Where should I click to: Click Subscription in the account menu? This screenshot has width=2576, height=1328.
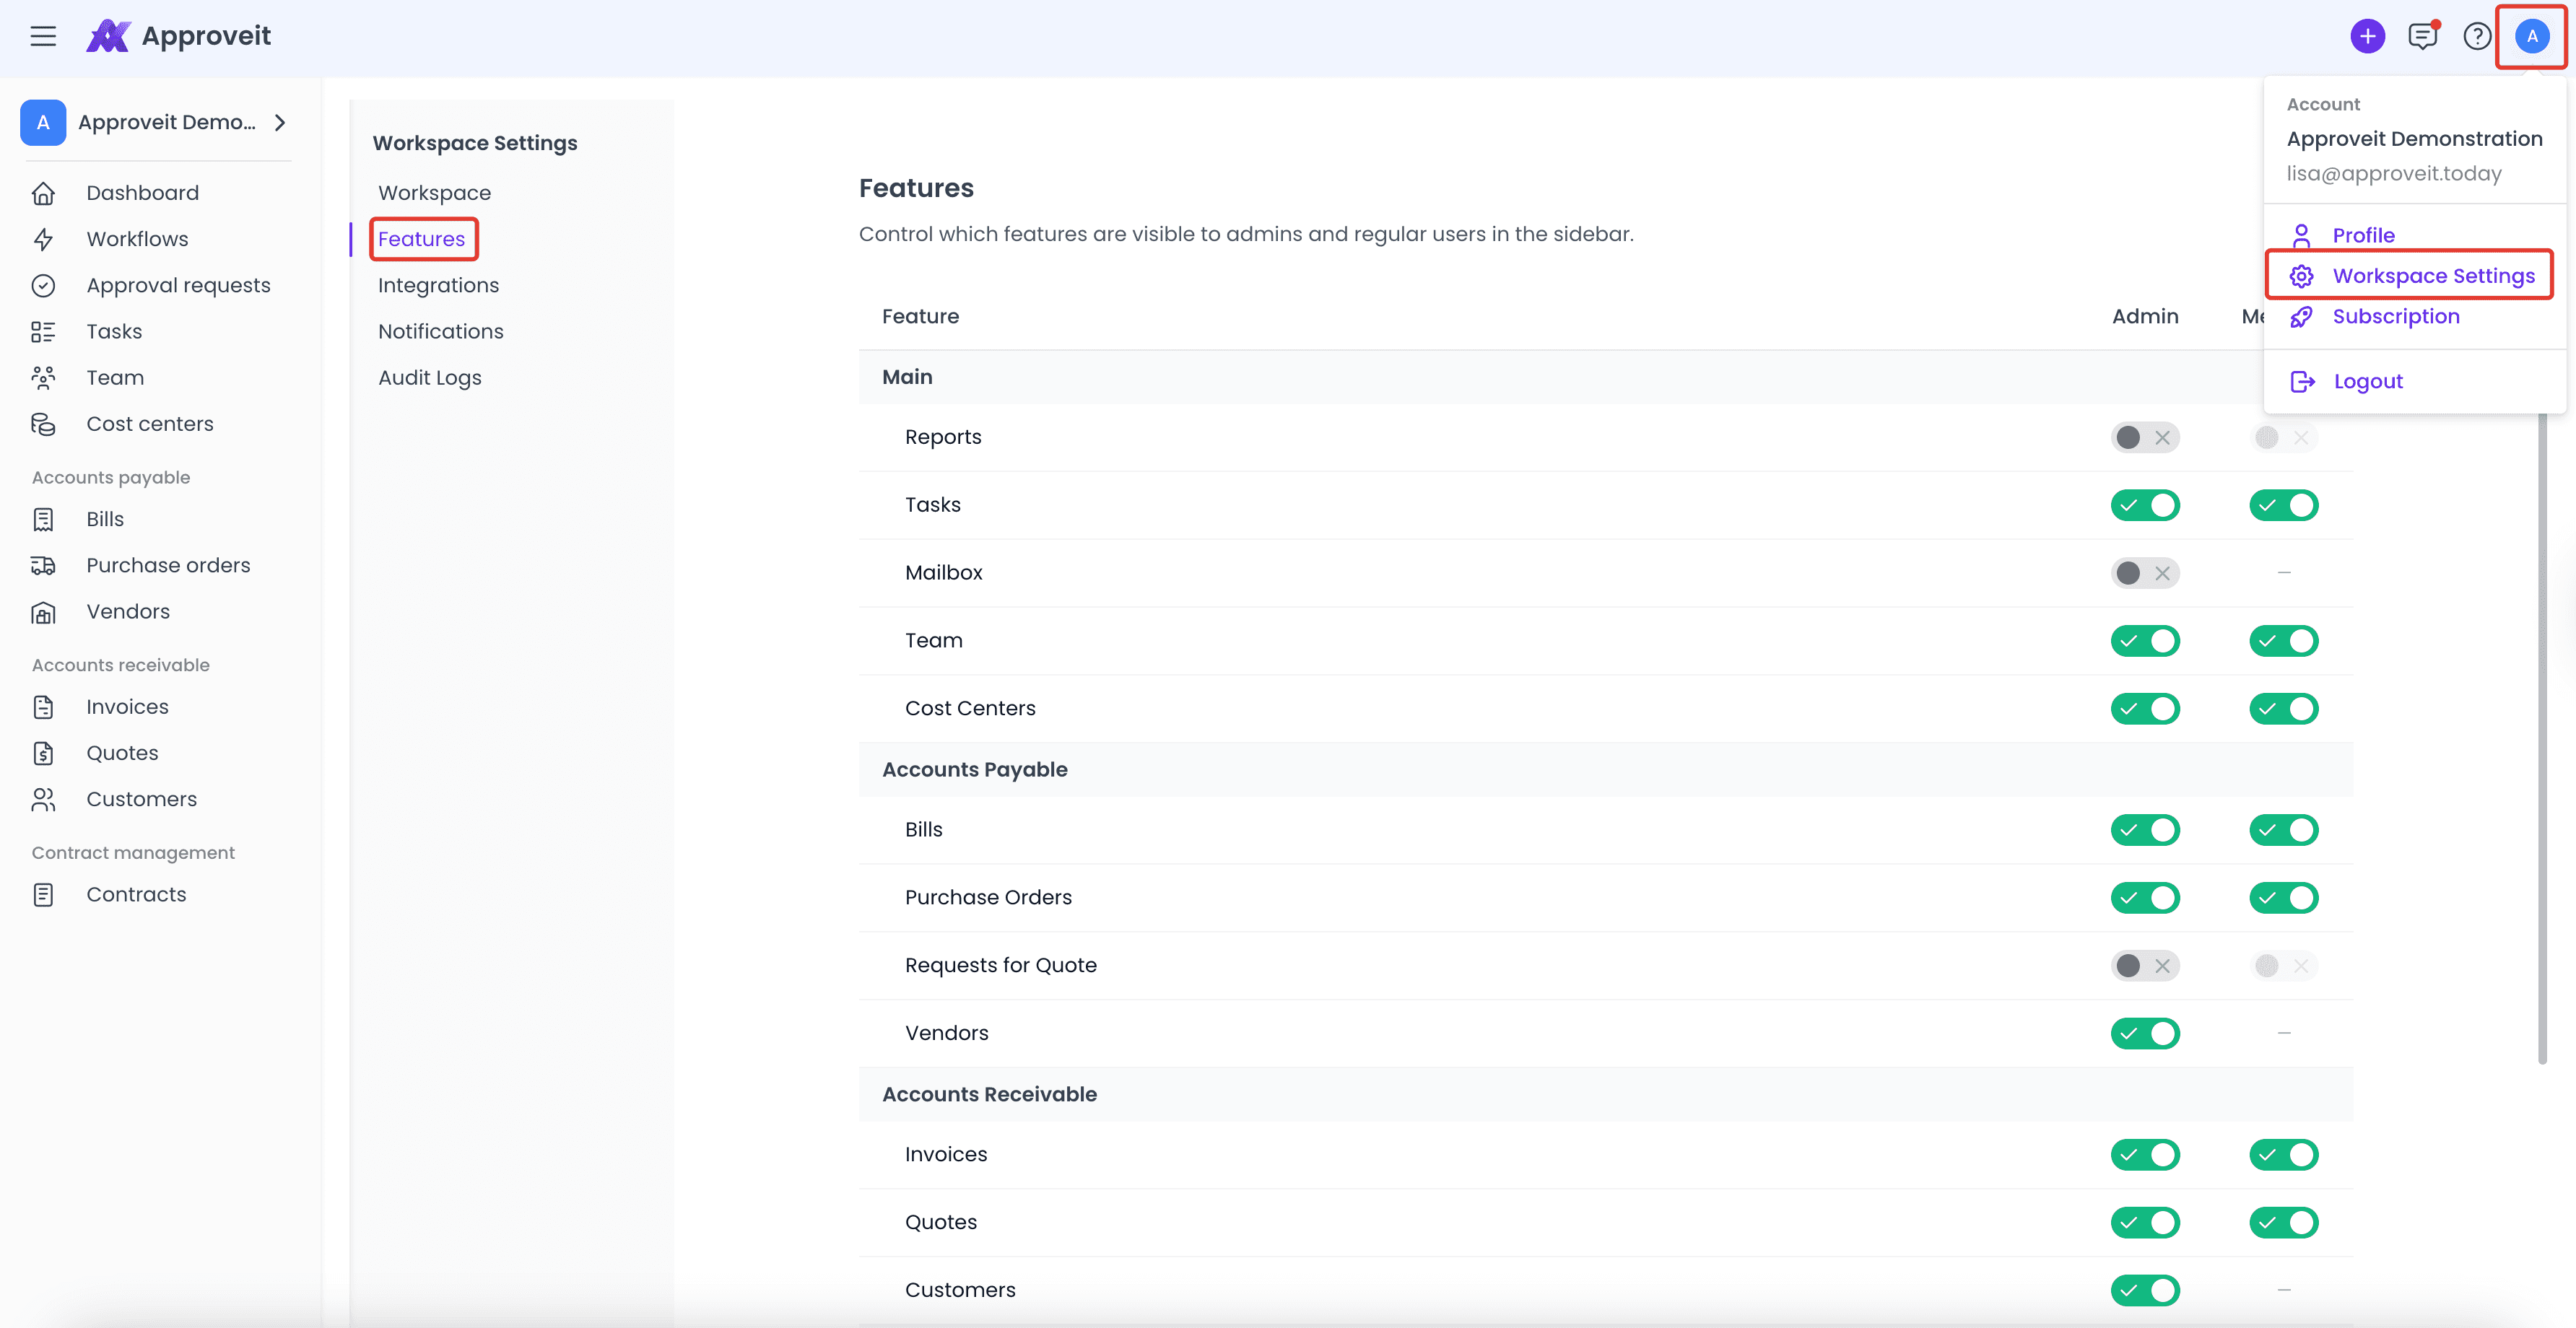(x=2395, y=317)
